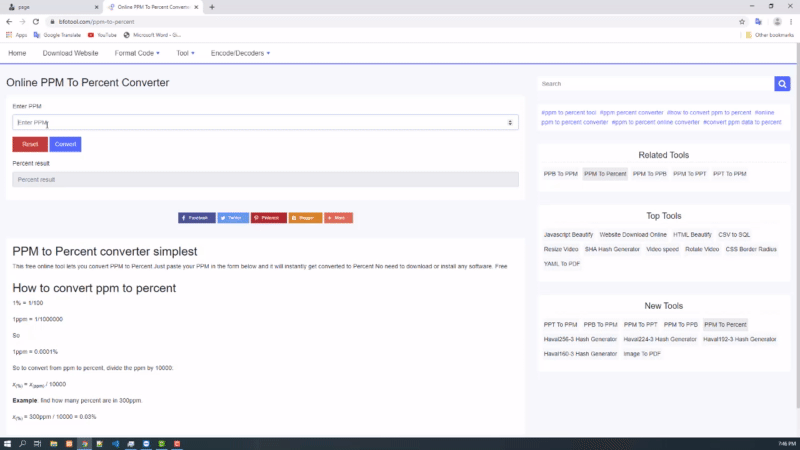Click the blue search magnifier button
Viewport: 800px width, 450px height.
click(x=782, y=84)
